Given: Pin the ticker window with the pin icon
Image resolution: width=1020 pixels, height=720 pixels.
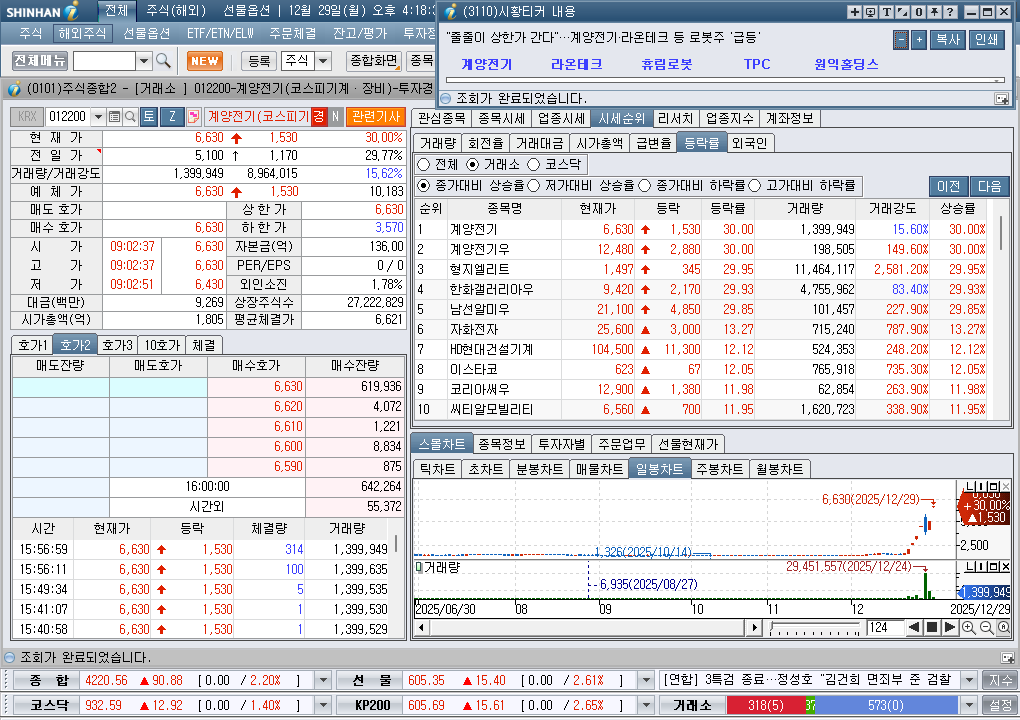Looking at the screenshot, I should (934, 12).
